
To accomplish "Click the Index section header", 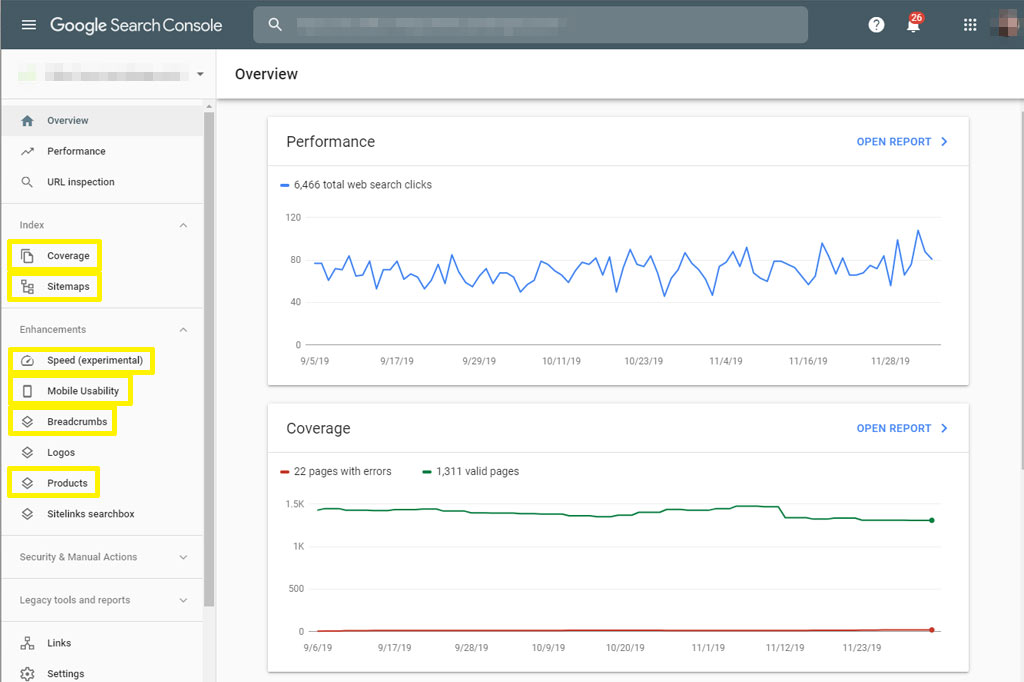I will pyautogui.click(x=103, y=225).
